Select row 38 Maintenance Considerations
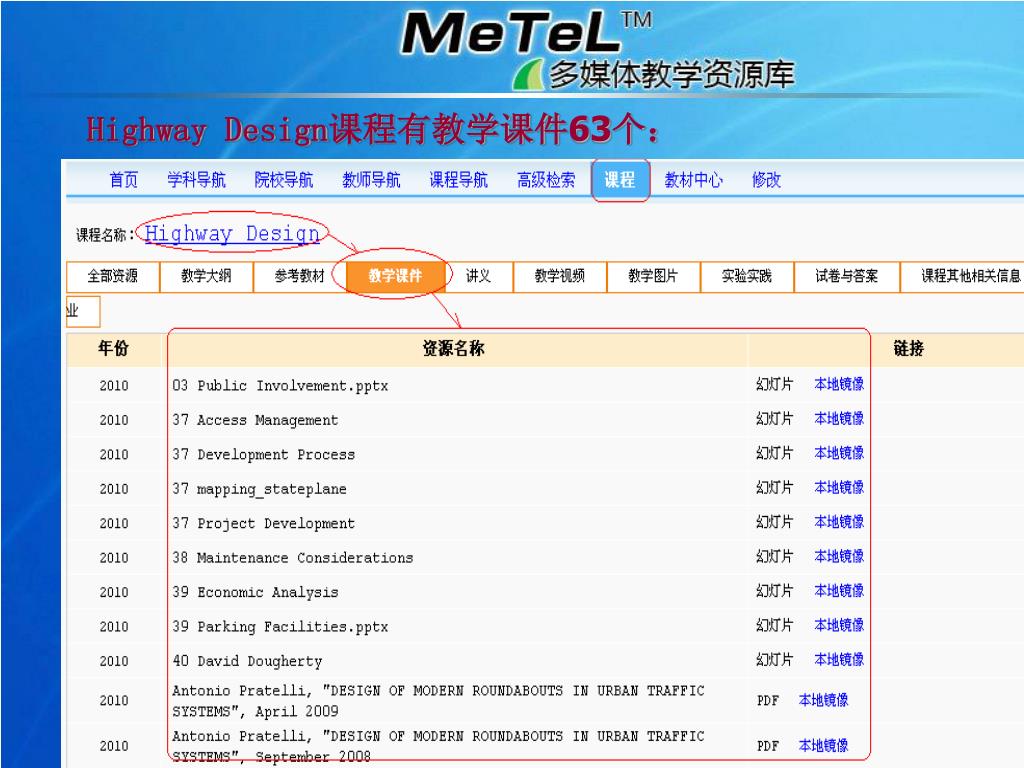This screenshot has width=1024, height=768. pyautogui.click(x=293, y=558)
